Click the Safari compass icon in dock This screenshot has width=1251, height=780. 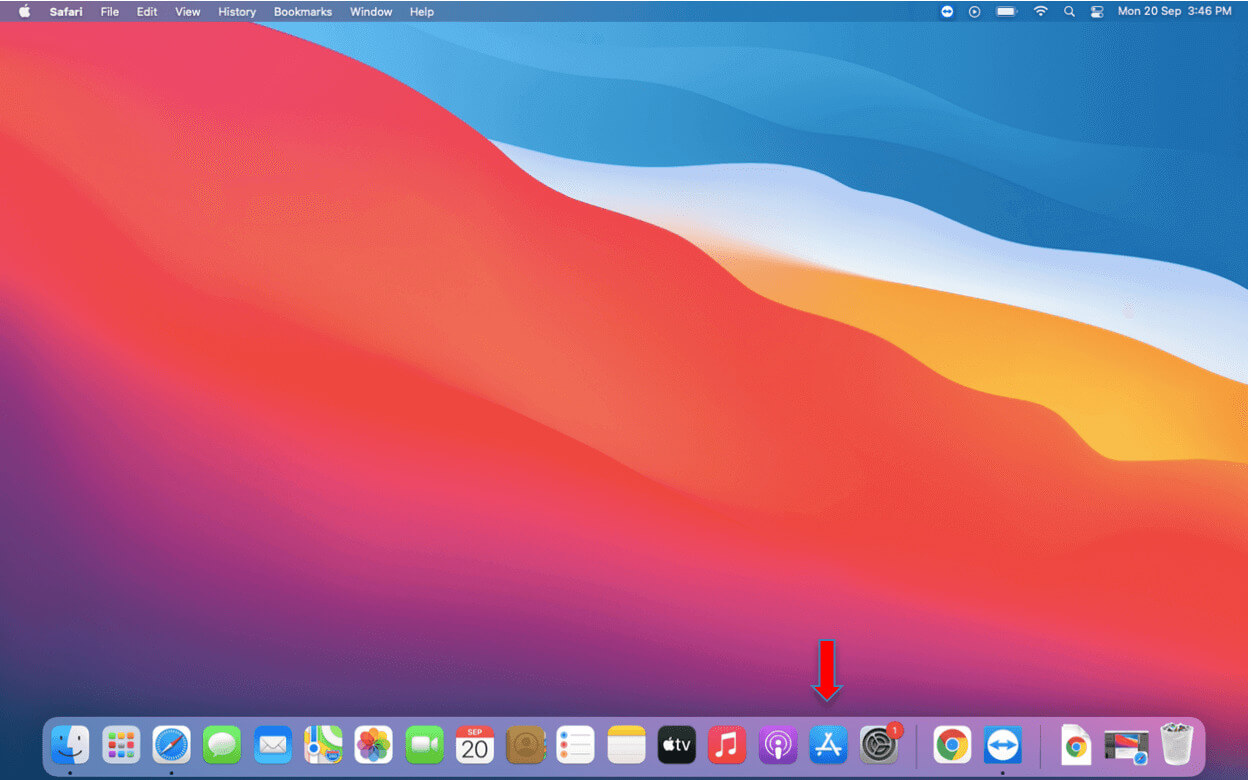[x=172, y=745]
